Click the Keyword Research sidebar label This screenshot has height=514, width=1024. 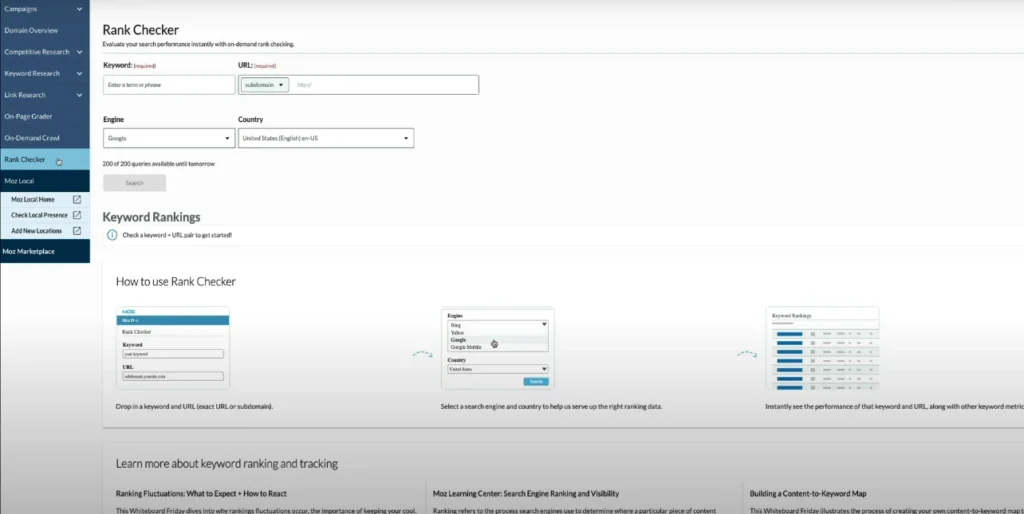click(x=32, y=74)
